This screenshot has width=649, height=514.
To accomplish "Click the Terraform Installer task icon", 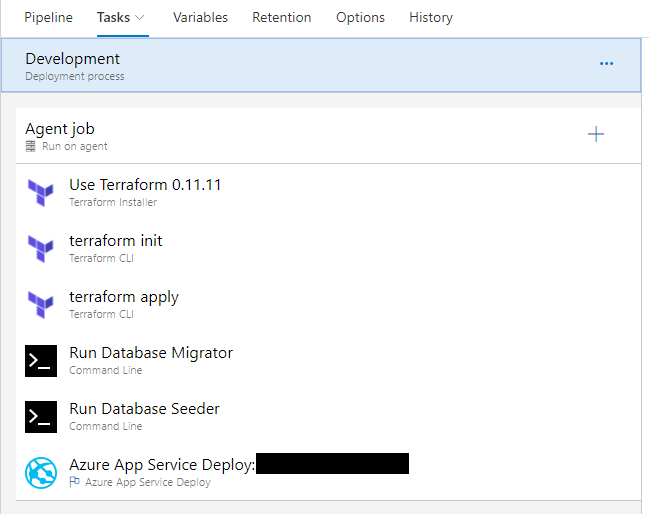I will click(41, 192).
